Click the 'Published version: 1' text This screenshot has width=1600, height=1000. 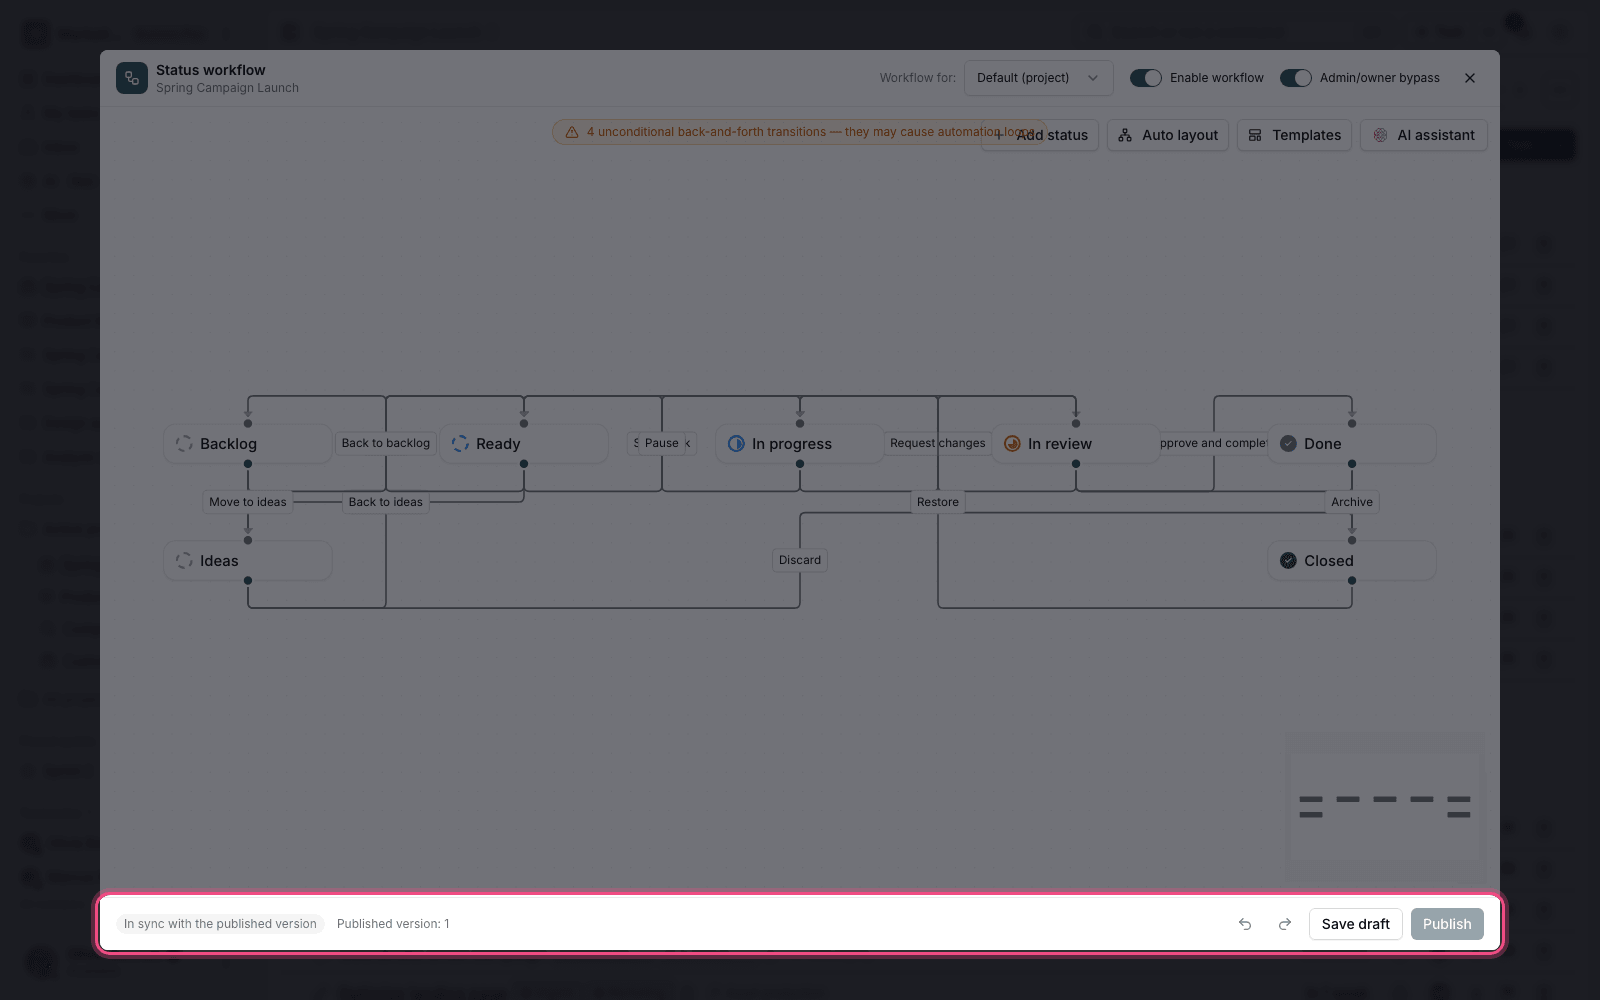click(x=393, y=924)
